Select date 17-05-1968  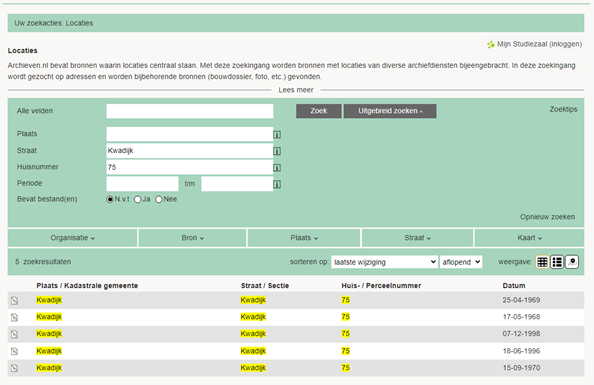[521, 317]
